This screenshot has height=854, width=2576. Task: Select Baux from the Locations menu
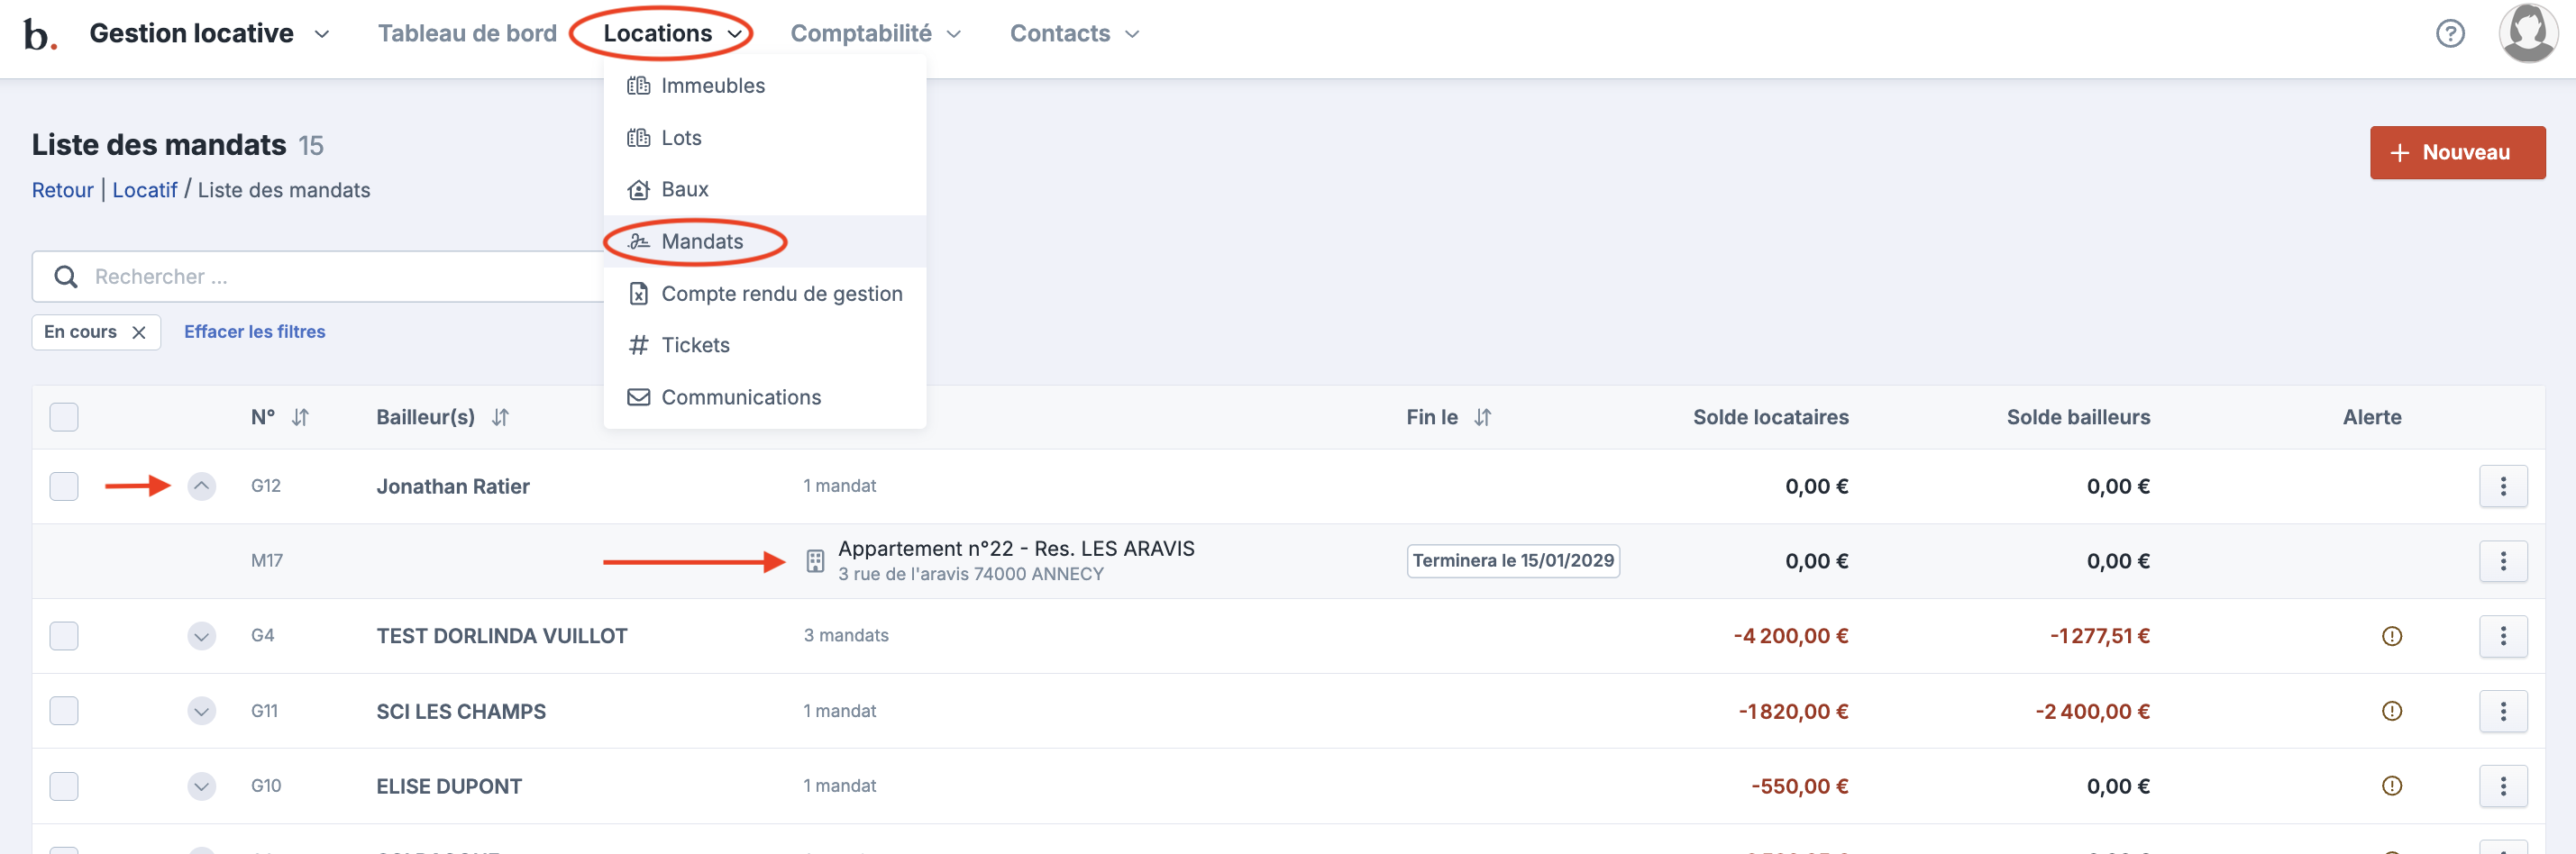tap(684, 189)
